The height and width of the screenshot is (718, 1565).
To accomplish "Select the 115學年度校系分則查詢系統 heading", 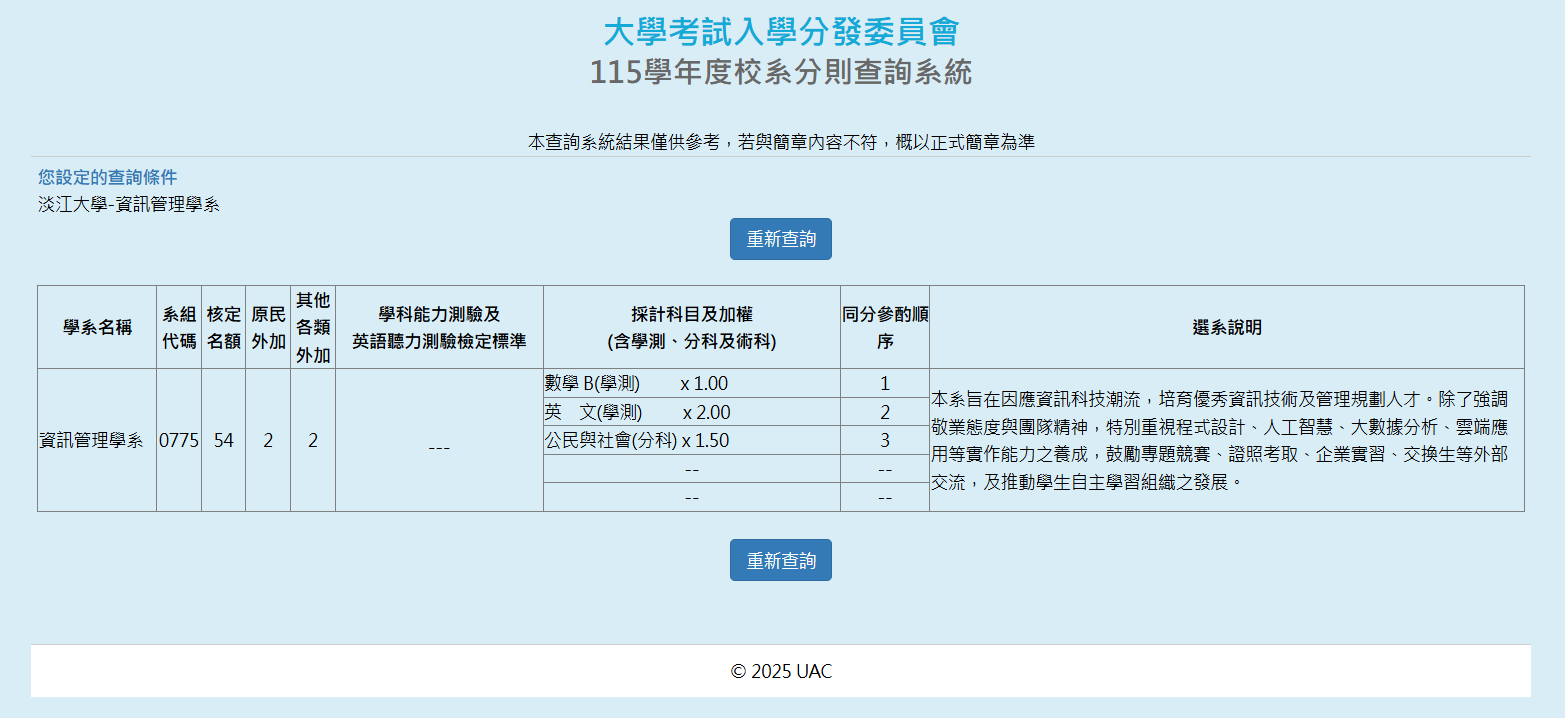I will (781, 73).
